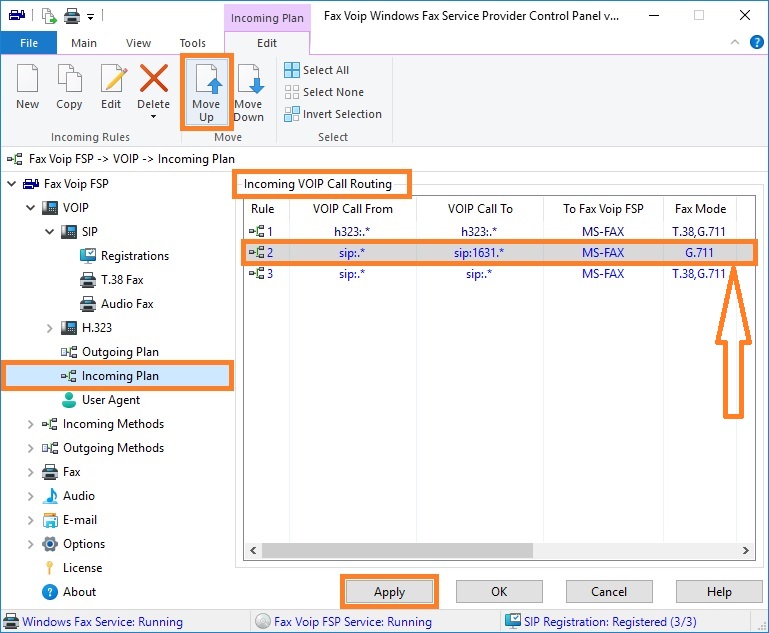This screenshot has width=769, height=633.
Task: Click the quick access printer icon
Action: coord(72,17)
